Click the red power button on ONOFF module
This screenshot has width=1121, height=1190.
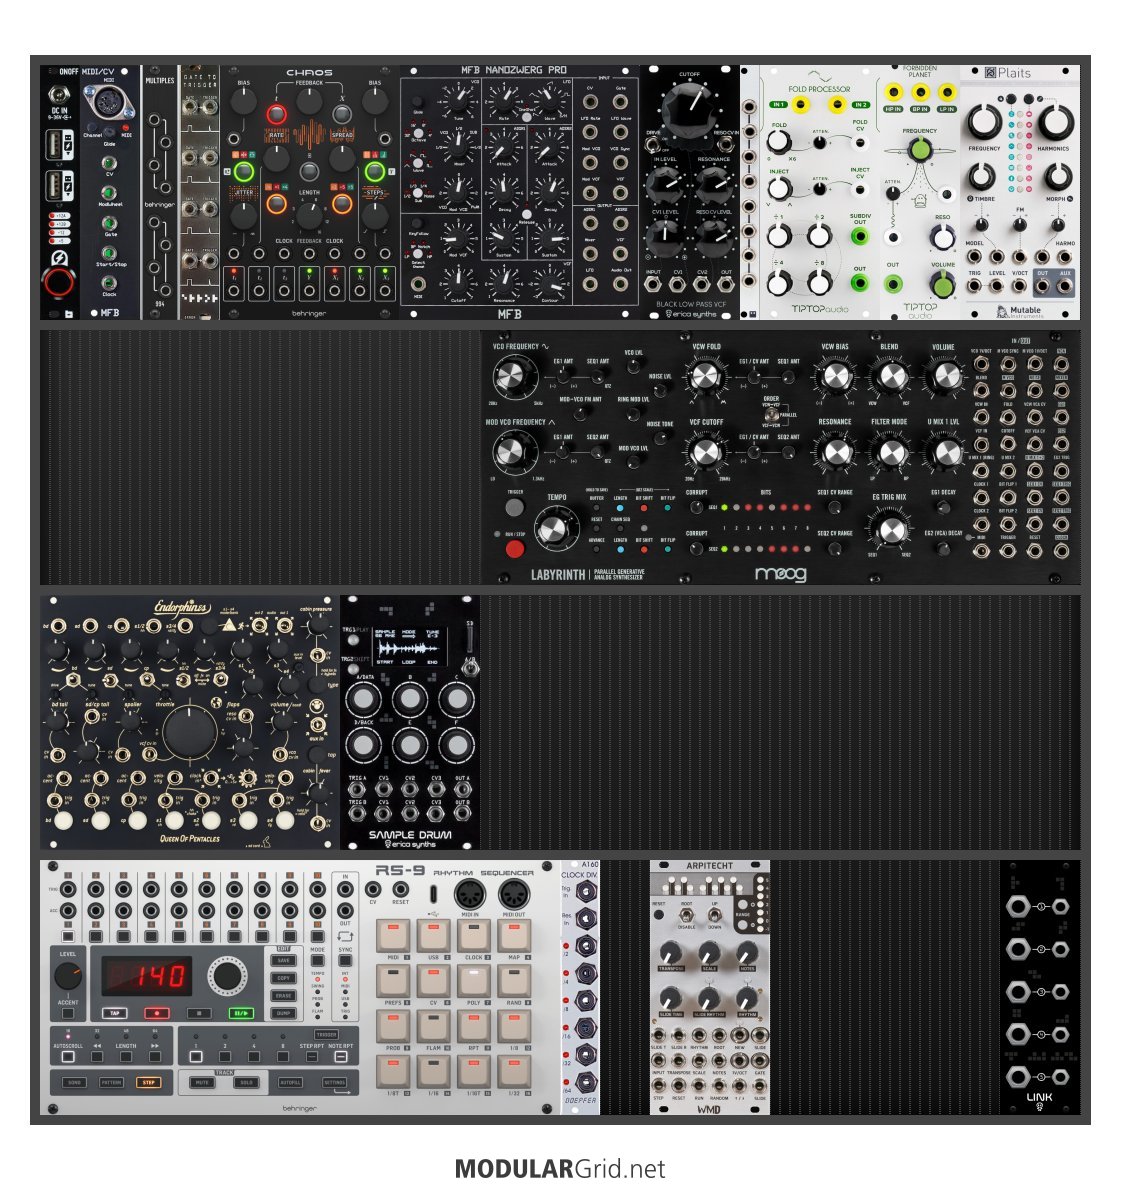pos(58,282)
